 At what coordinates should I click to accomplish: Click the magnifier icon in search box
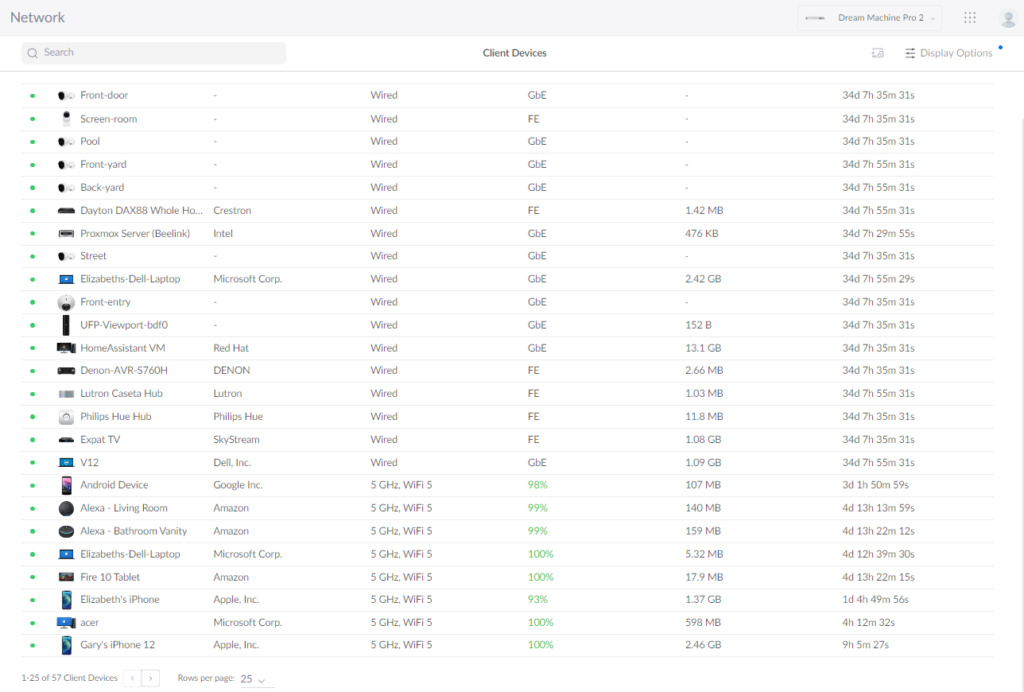(x=33, y=53)
